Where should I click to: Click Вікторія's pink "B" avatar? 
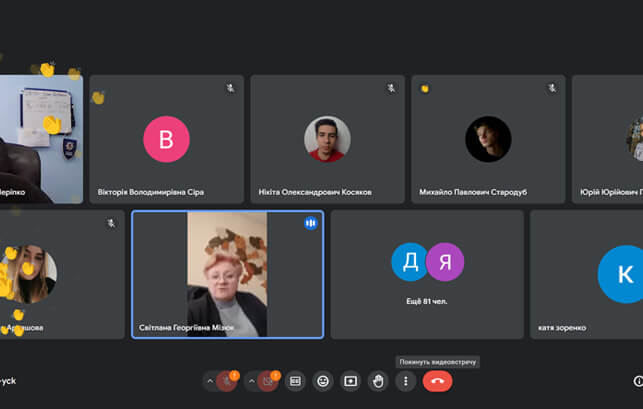tap(166, 139)
